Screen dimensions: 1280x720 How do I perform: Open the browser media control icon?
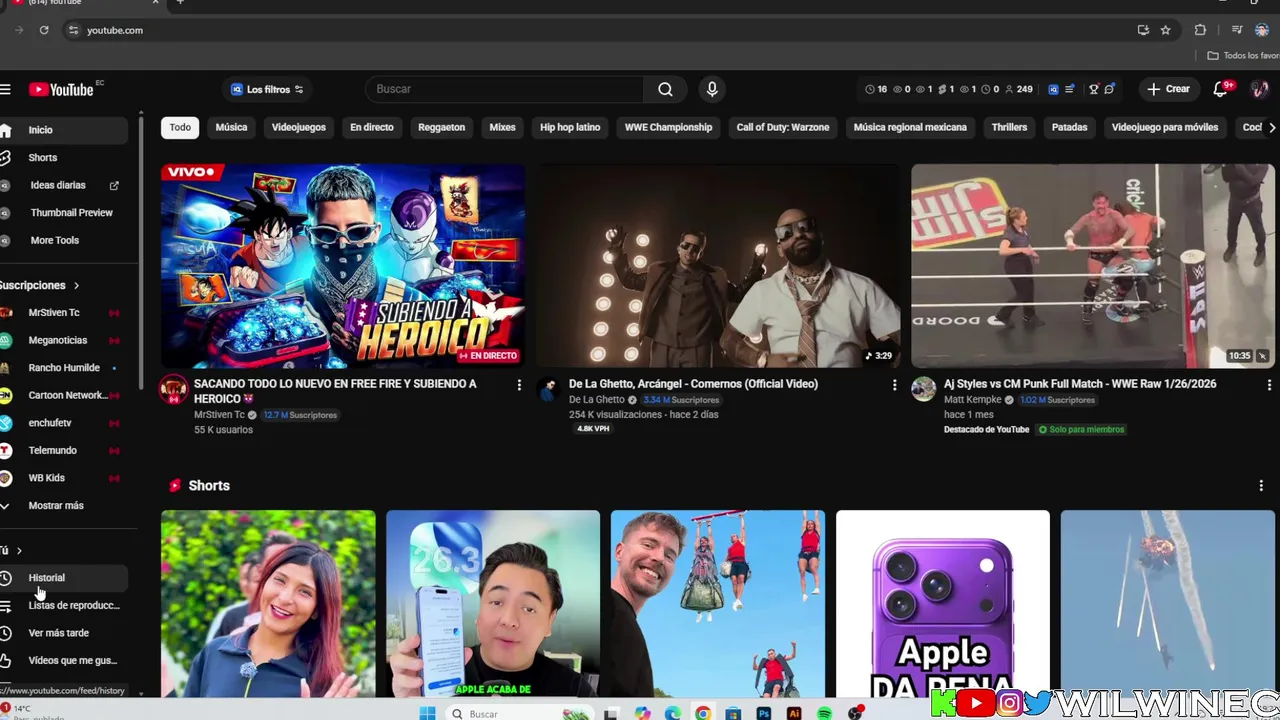point(1237,30)
